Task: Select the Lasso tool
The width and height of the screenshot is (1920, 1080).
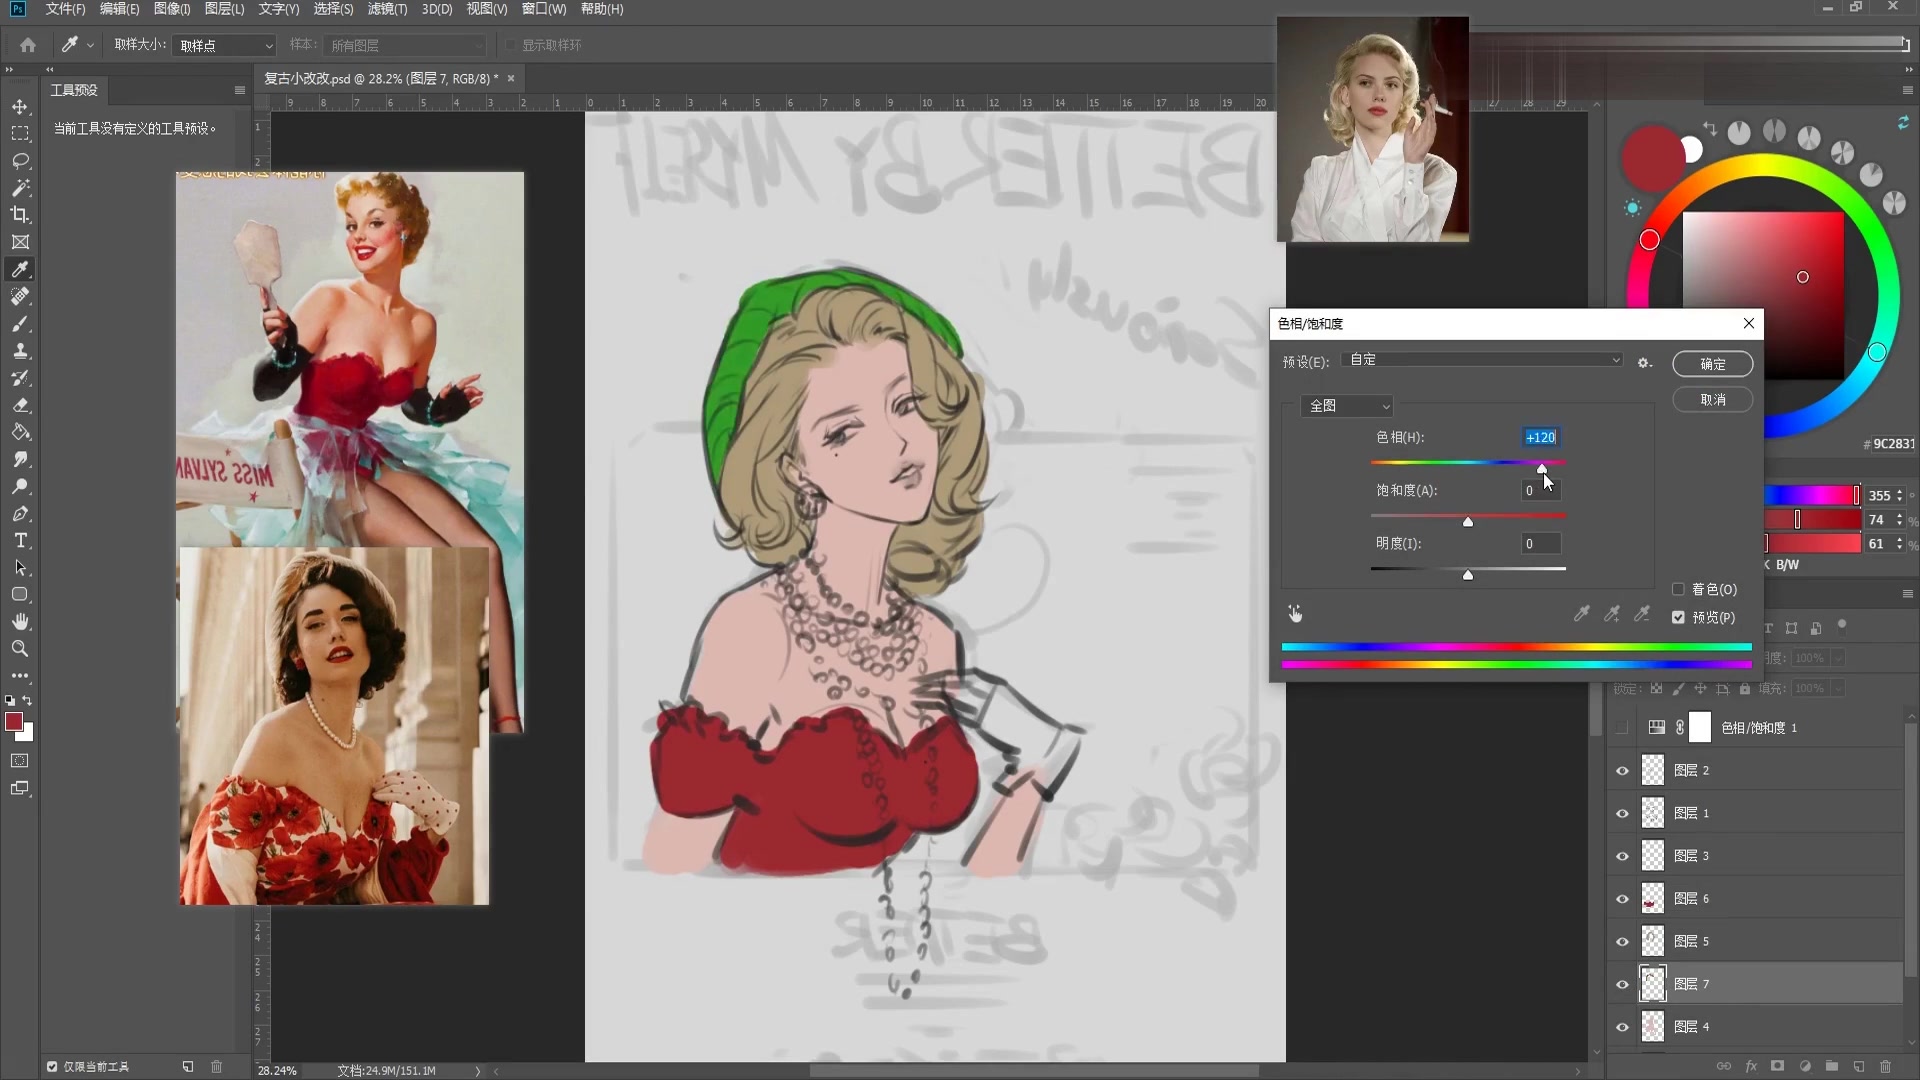Action: pos(20,161)
